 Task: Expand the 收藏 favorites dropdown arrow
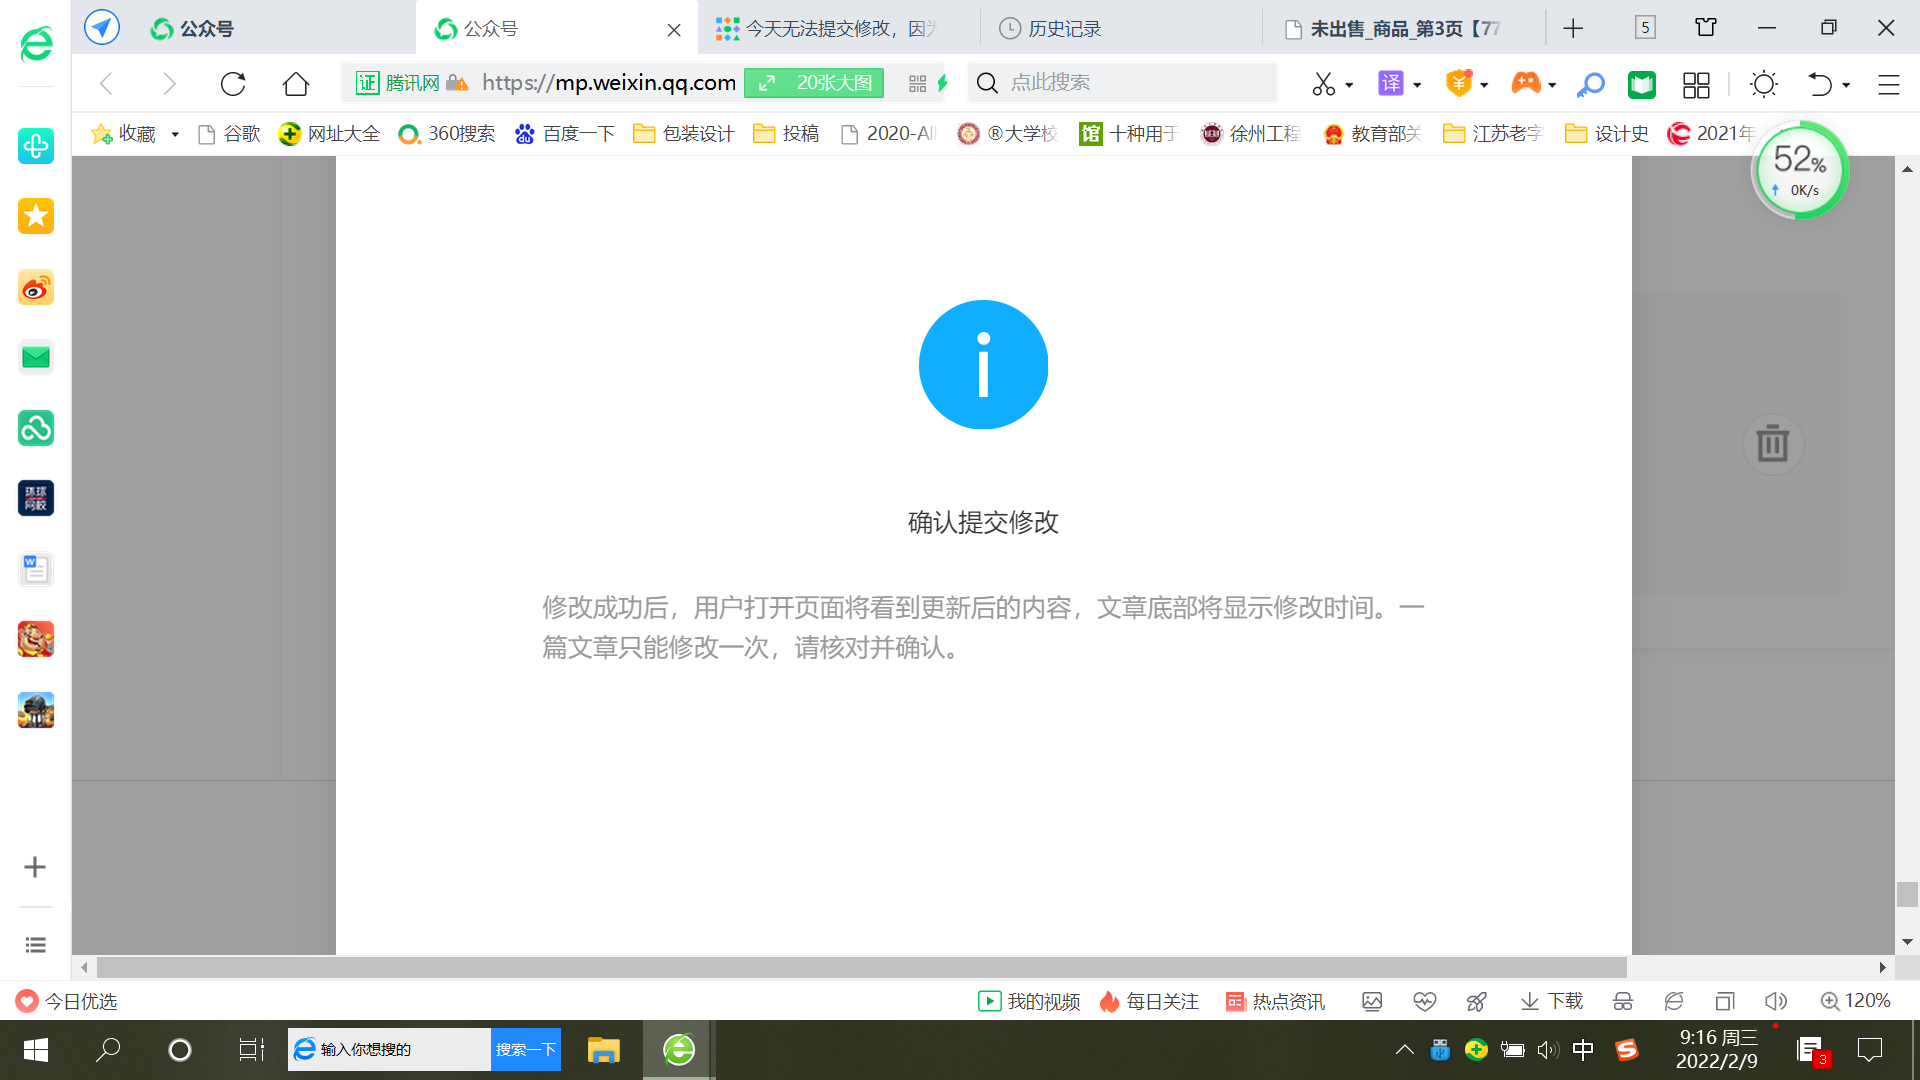175,134
